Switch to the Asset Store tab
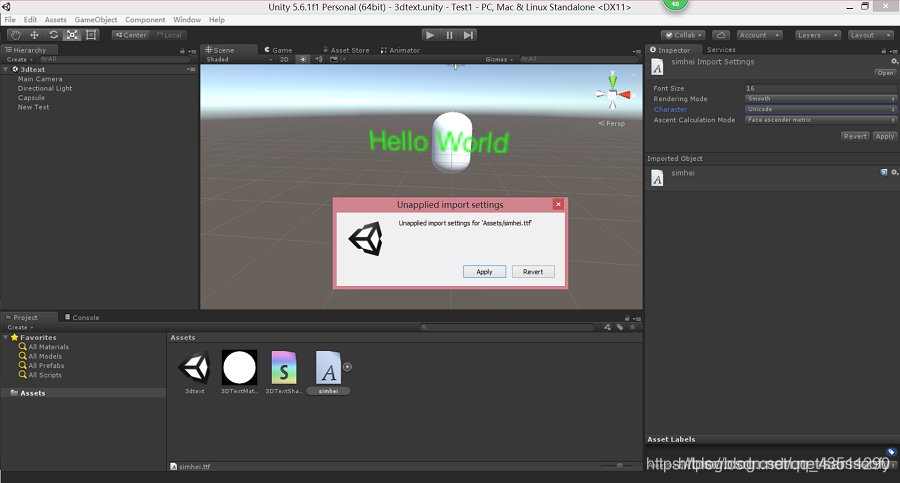 click(347, 50)
